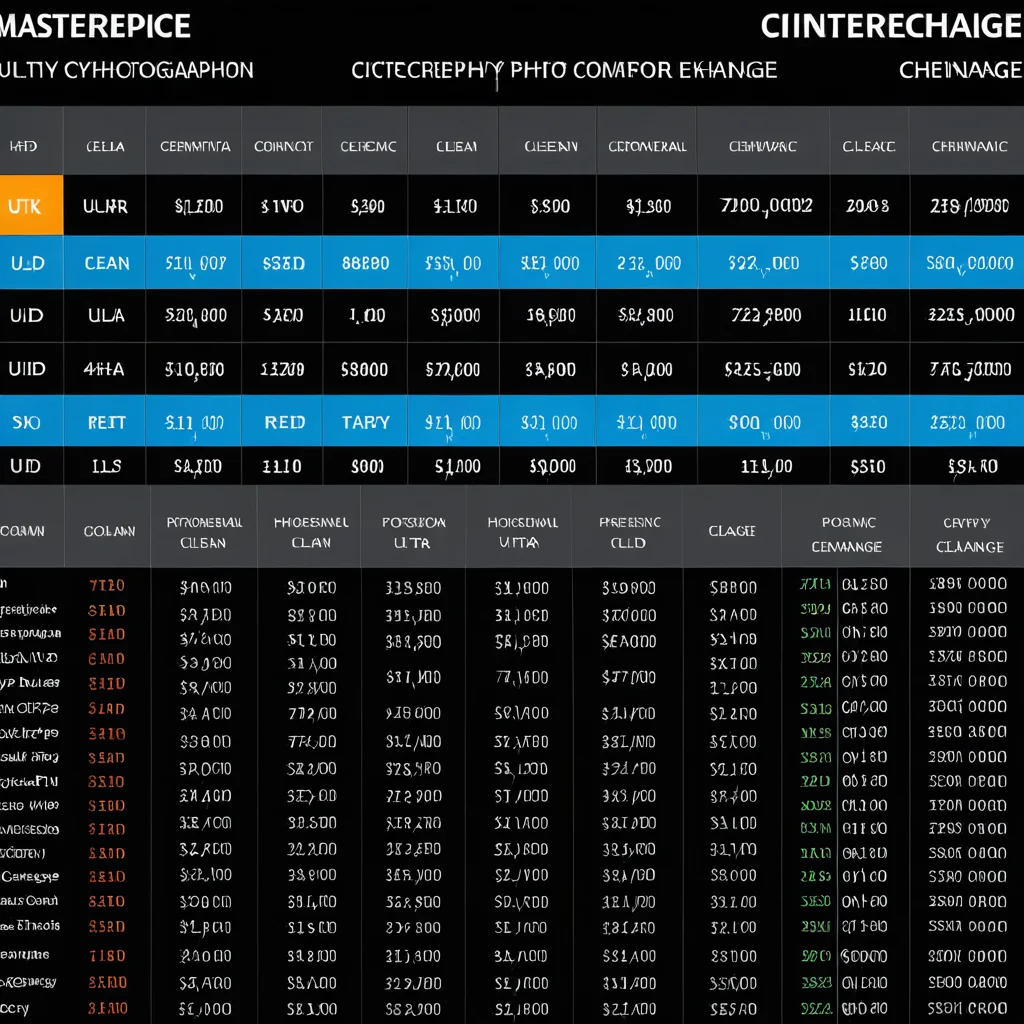Click the "ULNR" cell

click(104, 206)
